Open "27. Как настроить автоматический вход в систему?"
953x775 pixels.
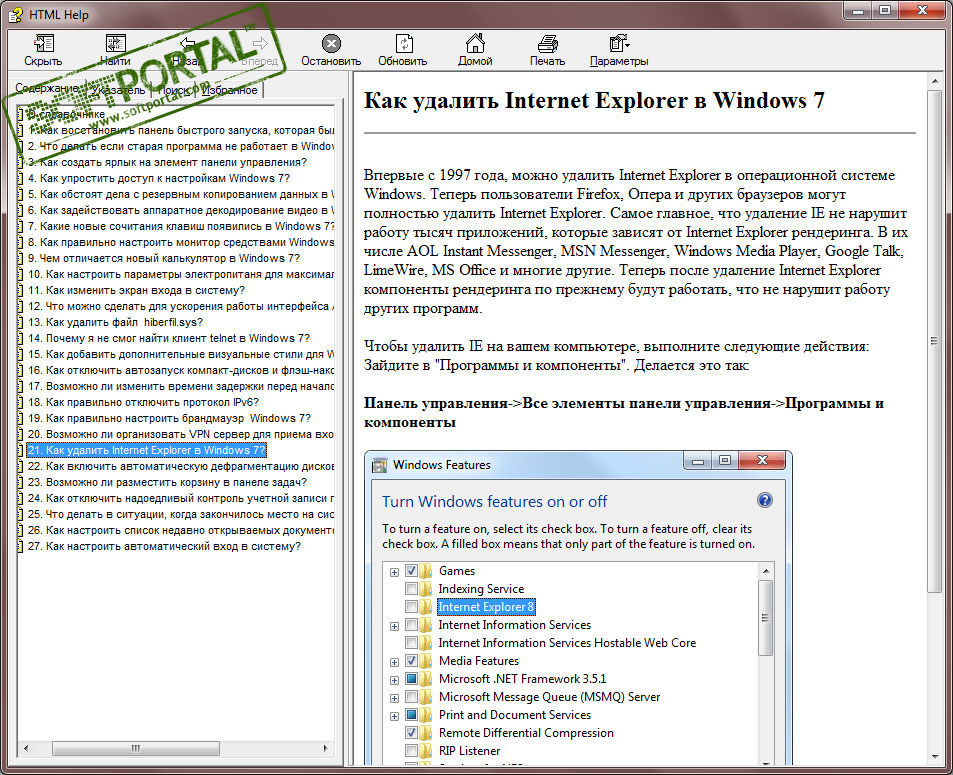coord(164,546)
